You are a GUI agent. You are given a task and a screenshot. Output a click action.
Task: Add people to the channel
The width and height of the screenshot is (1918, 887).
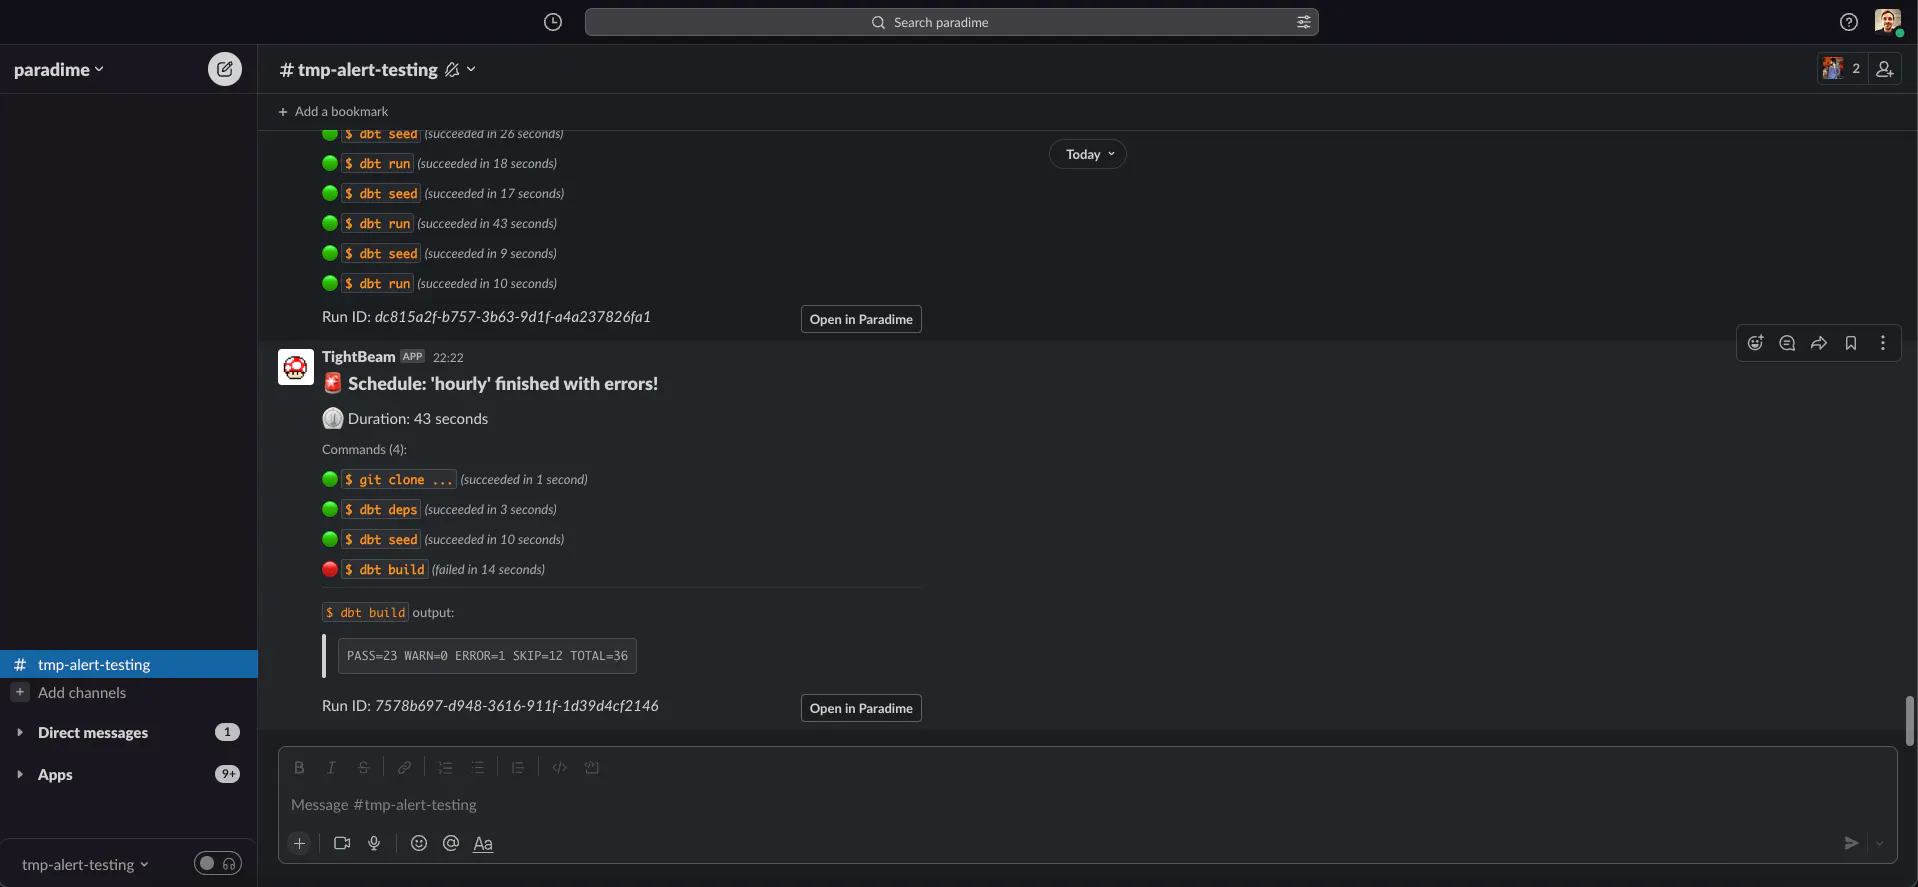click(1884, 69)
